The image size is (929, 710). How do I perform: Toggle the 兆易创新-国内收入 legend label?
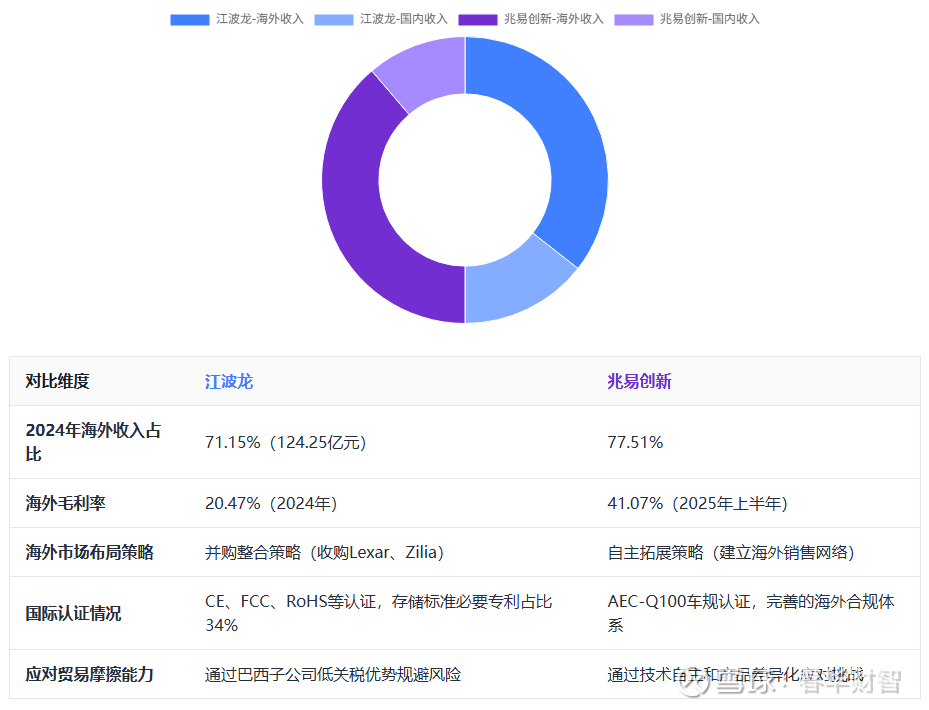tap(709, 19)
